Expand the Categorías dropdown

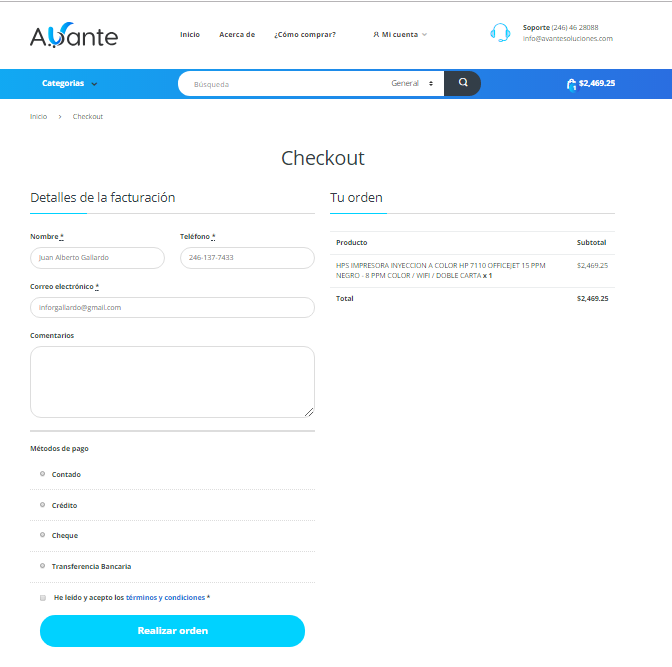tap(69, 84)
